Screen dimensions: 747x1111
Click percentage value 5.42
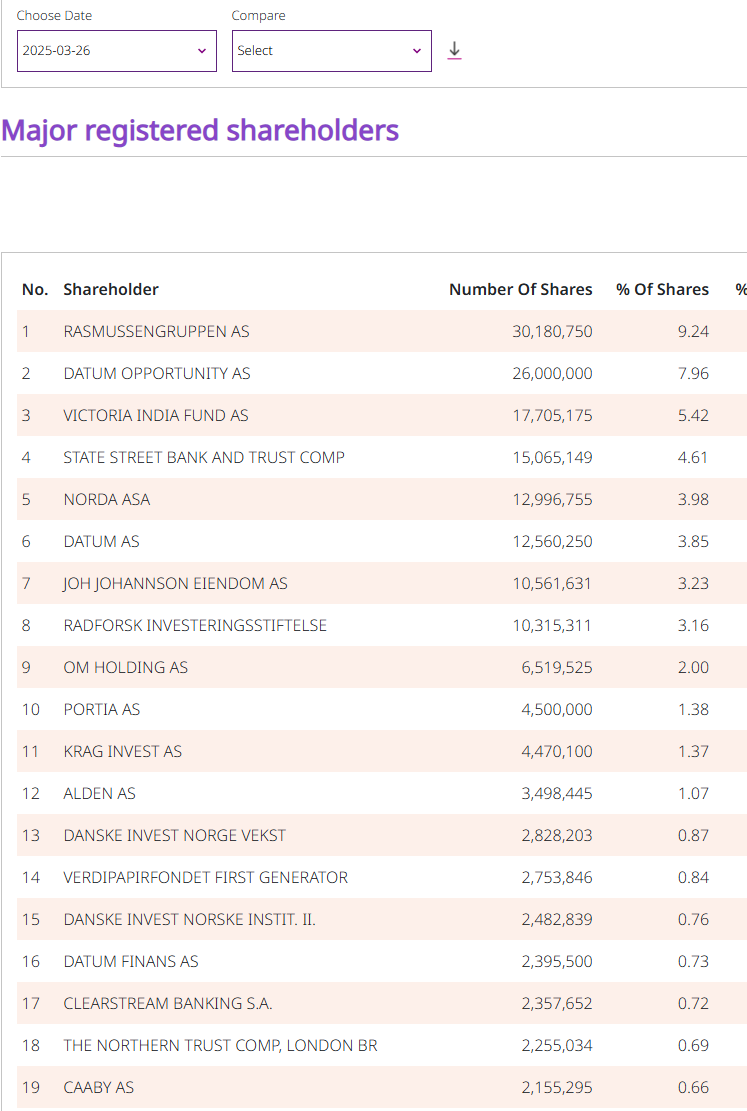[693, 415]
